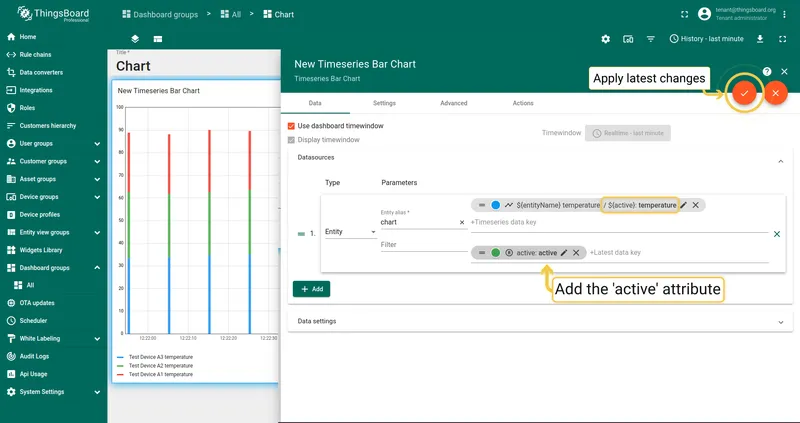Edit the active data key pencil icon
Screen dimensions: 800x423
[564, 253]
